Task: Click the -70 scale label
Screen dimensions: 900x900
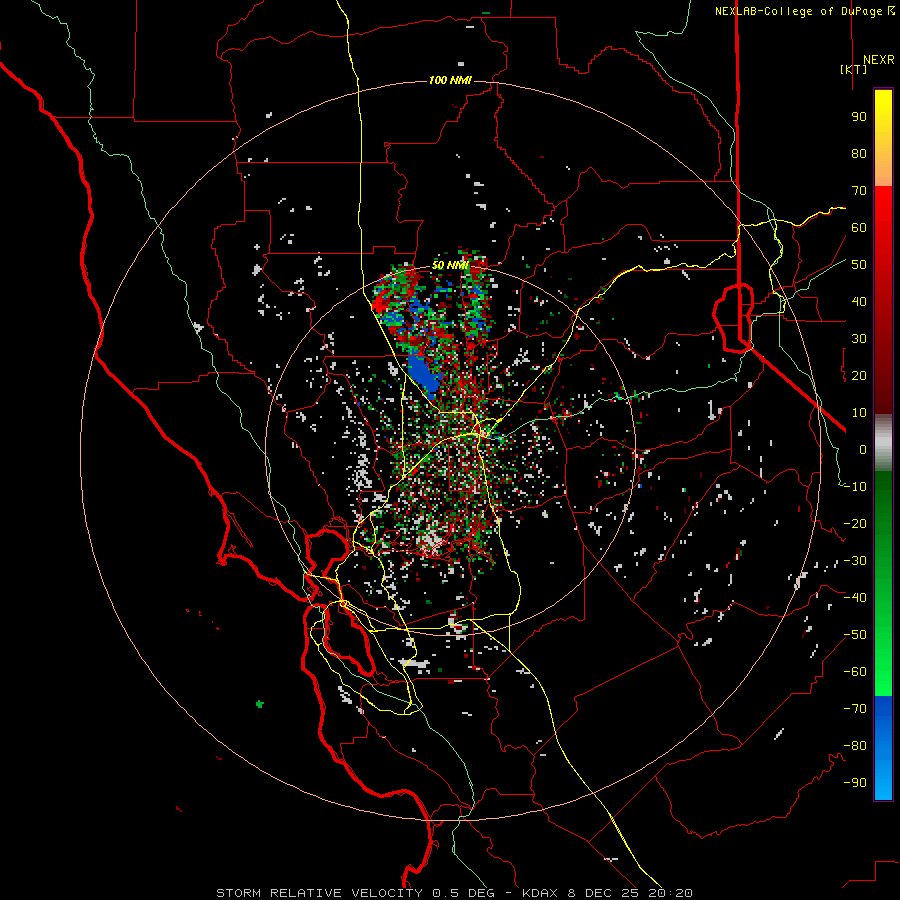Action: click(x=855, y=709)
